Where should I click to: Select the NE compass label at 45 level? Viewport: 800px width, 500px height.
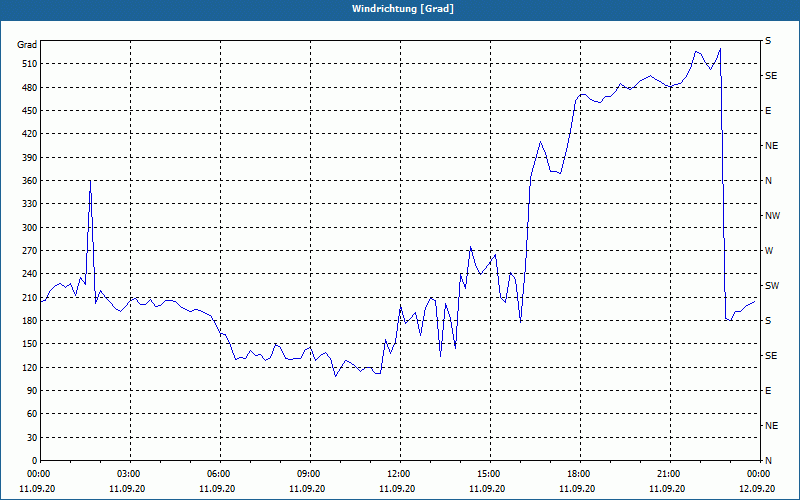coord(771,426)
